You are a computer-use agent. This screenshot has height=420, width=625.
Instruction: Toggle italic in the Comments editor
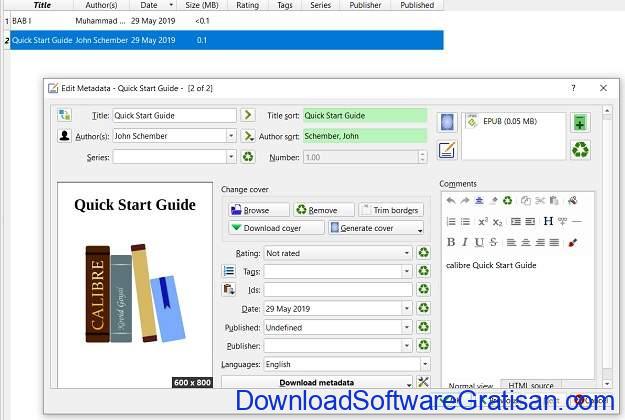465,242
